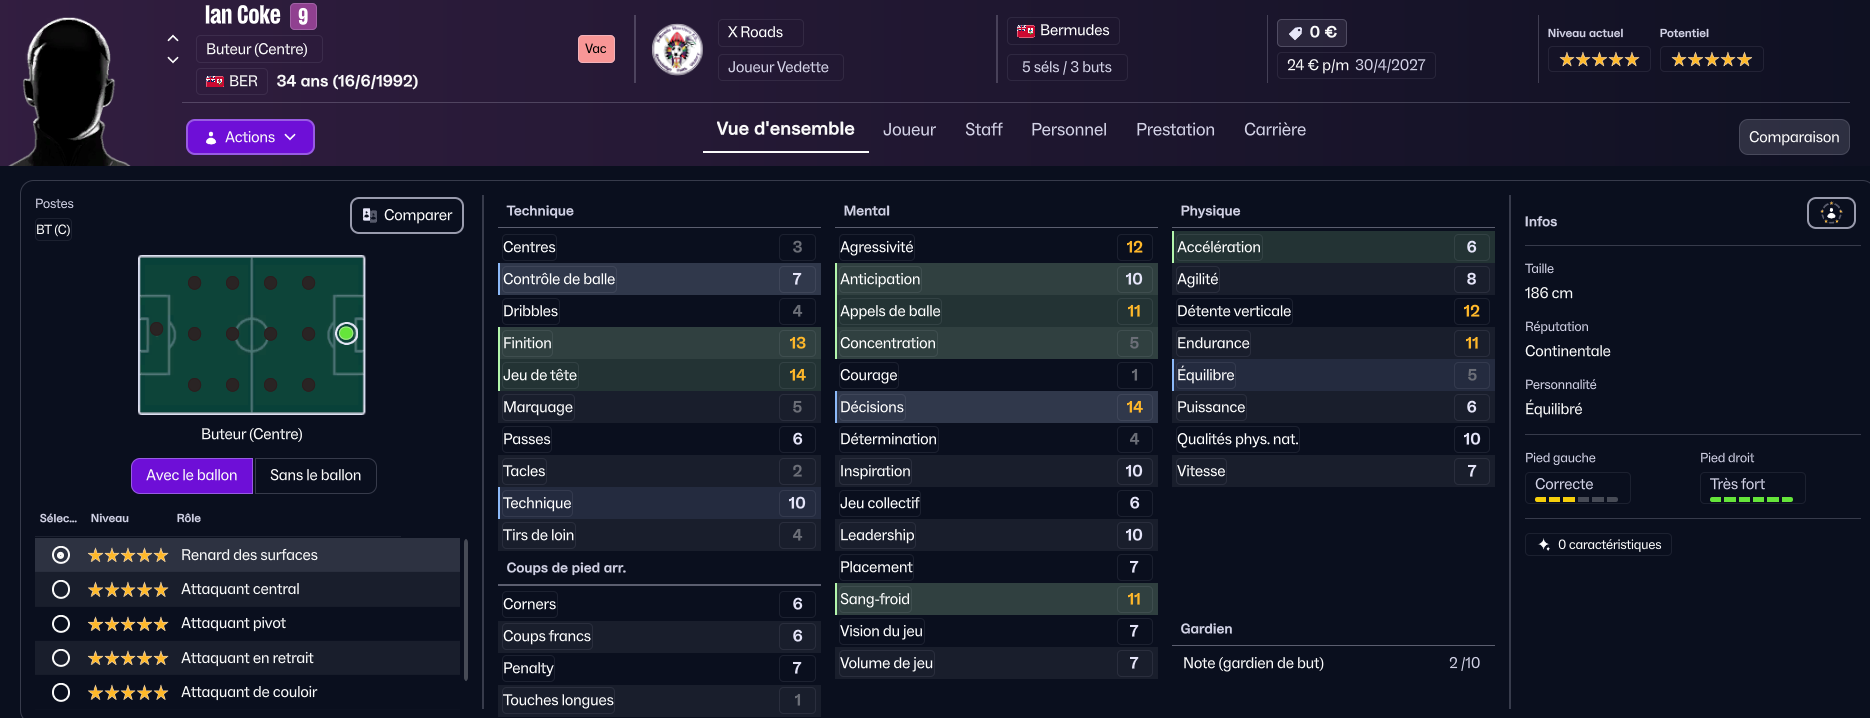The height and width of the screenshot is (718, 1870).
Task: Click the 0 caractéristiques sparkle icon
Action: coord(1544,545)
